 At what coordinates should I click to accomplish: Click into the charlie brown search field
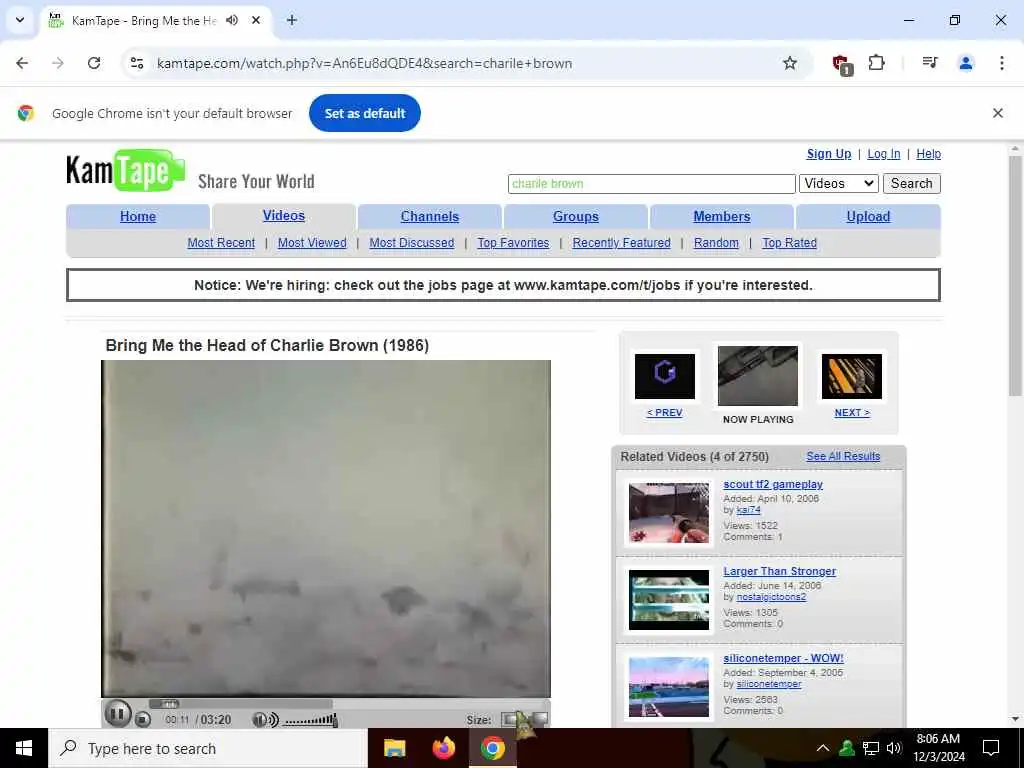pyautogui.click(x=651, y=184)
